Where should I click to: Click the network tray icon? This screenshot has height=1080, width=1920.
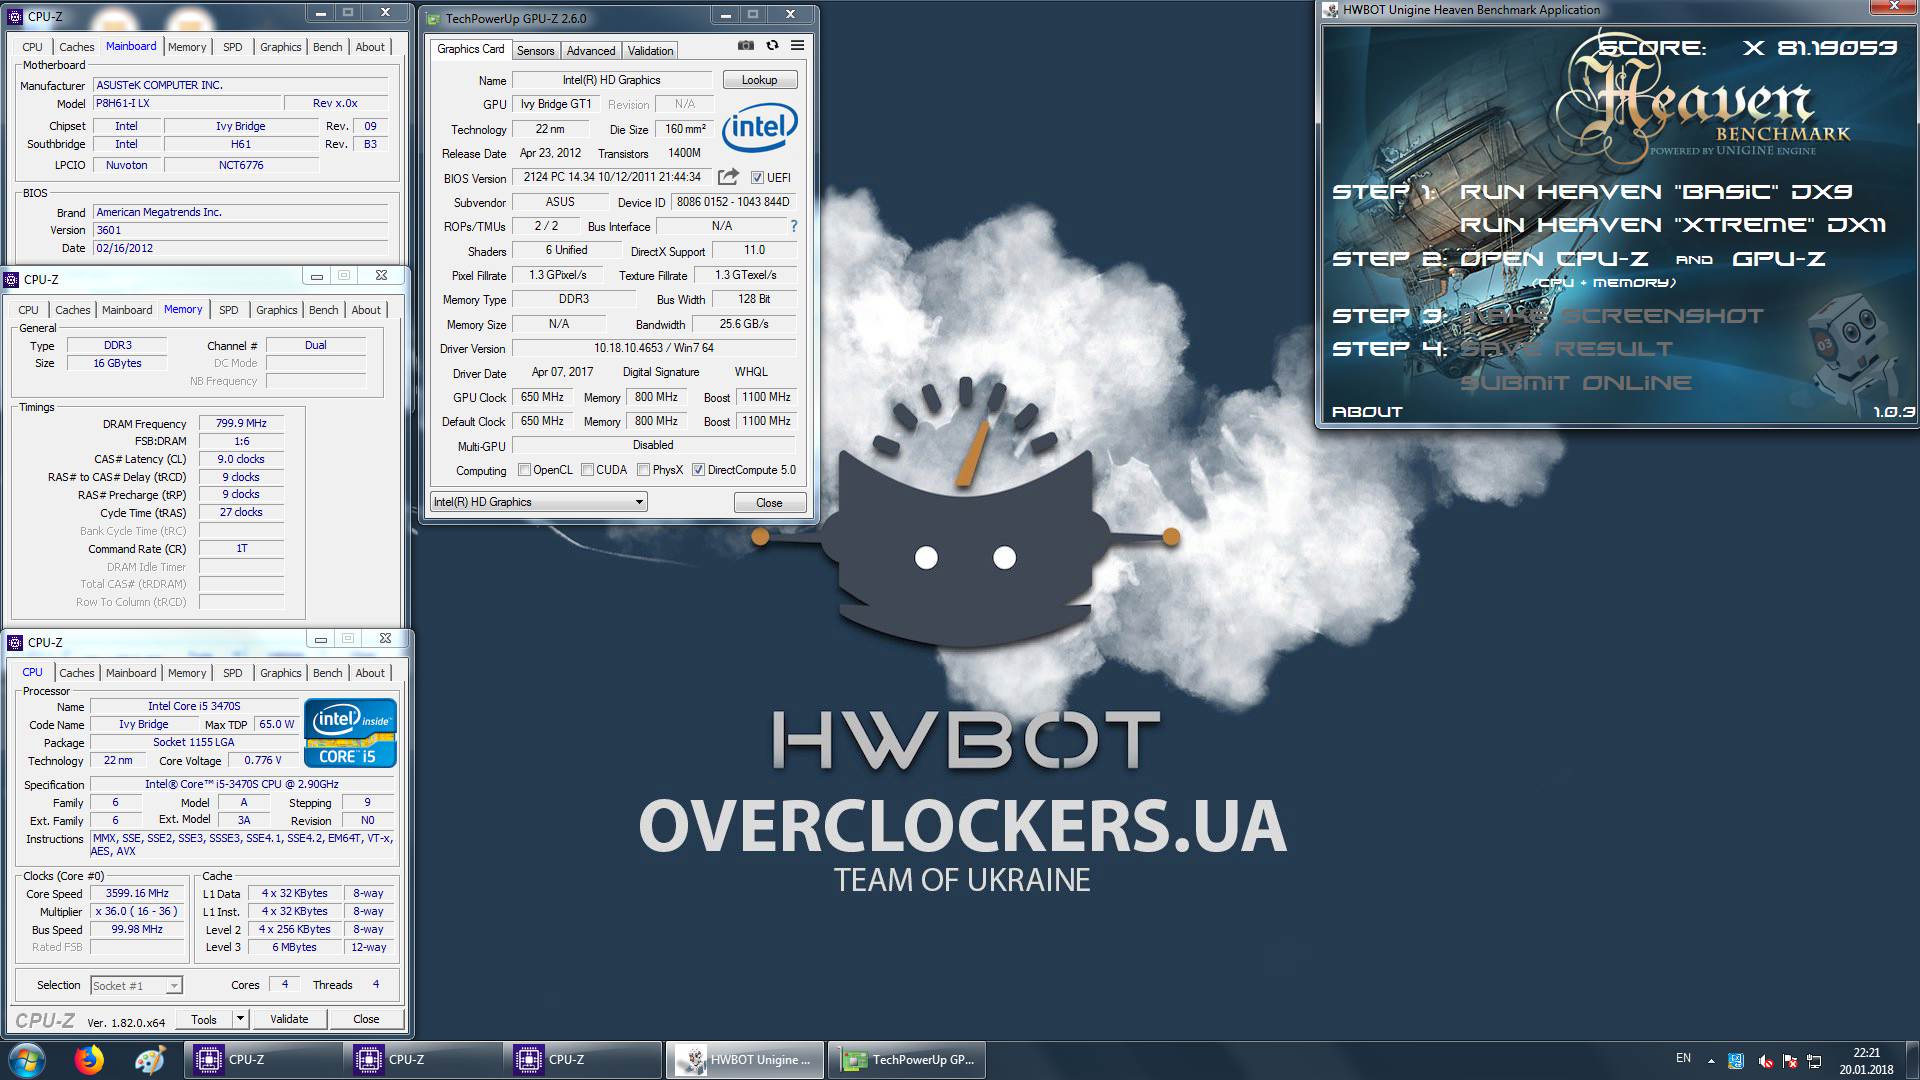point(1813,1061)
